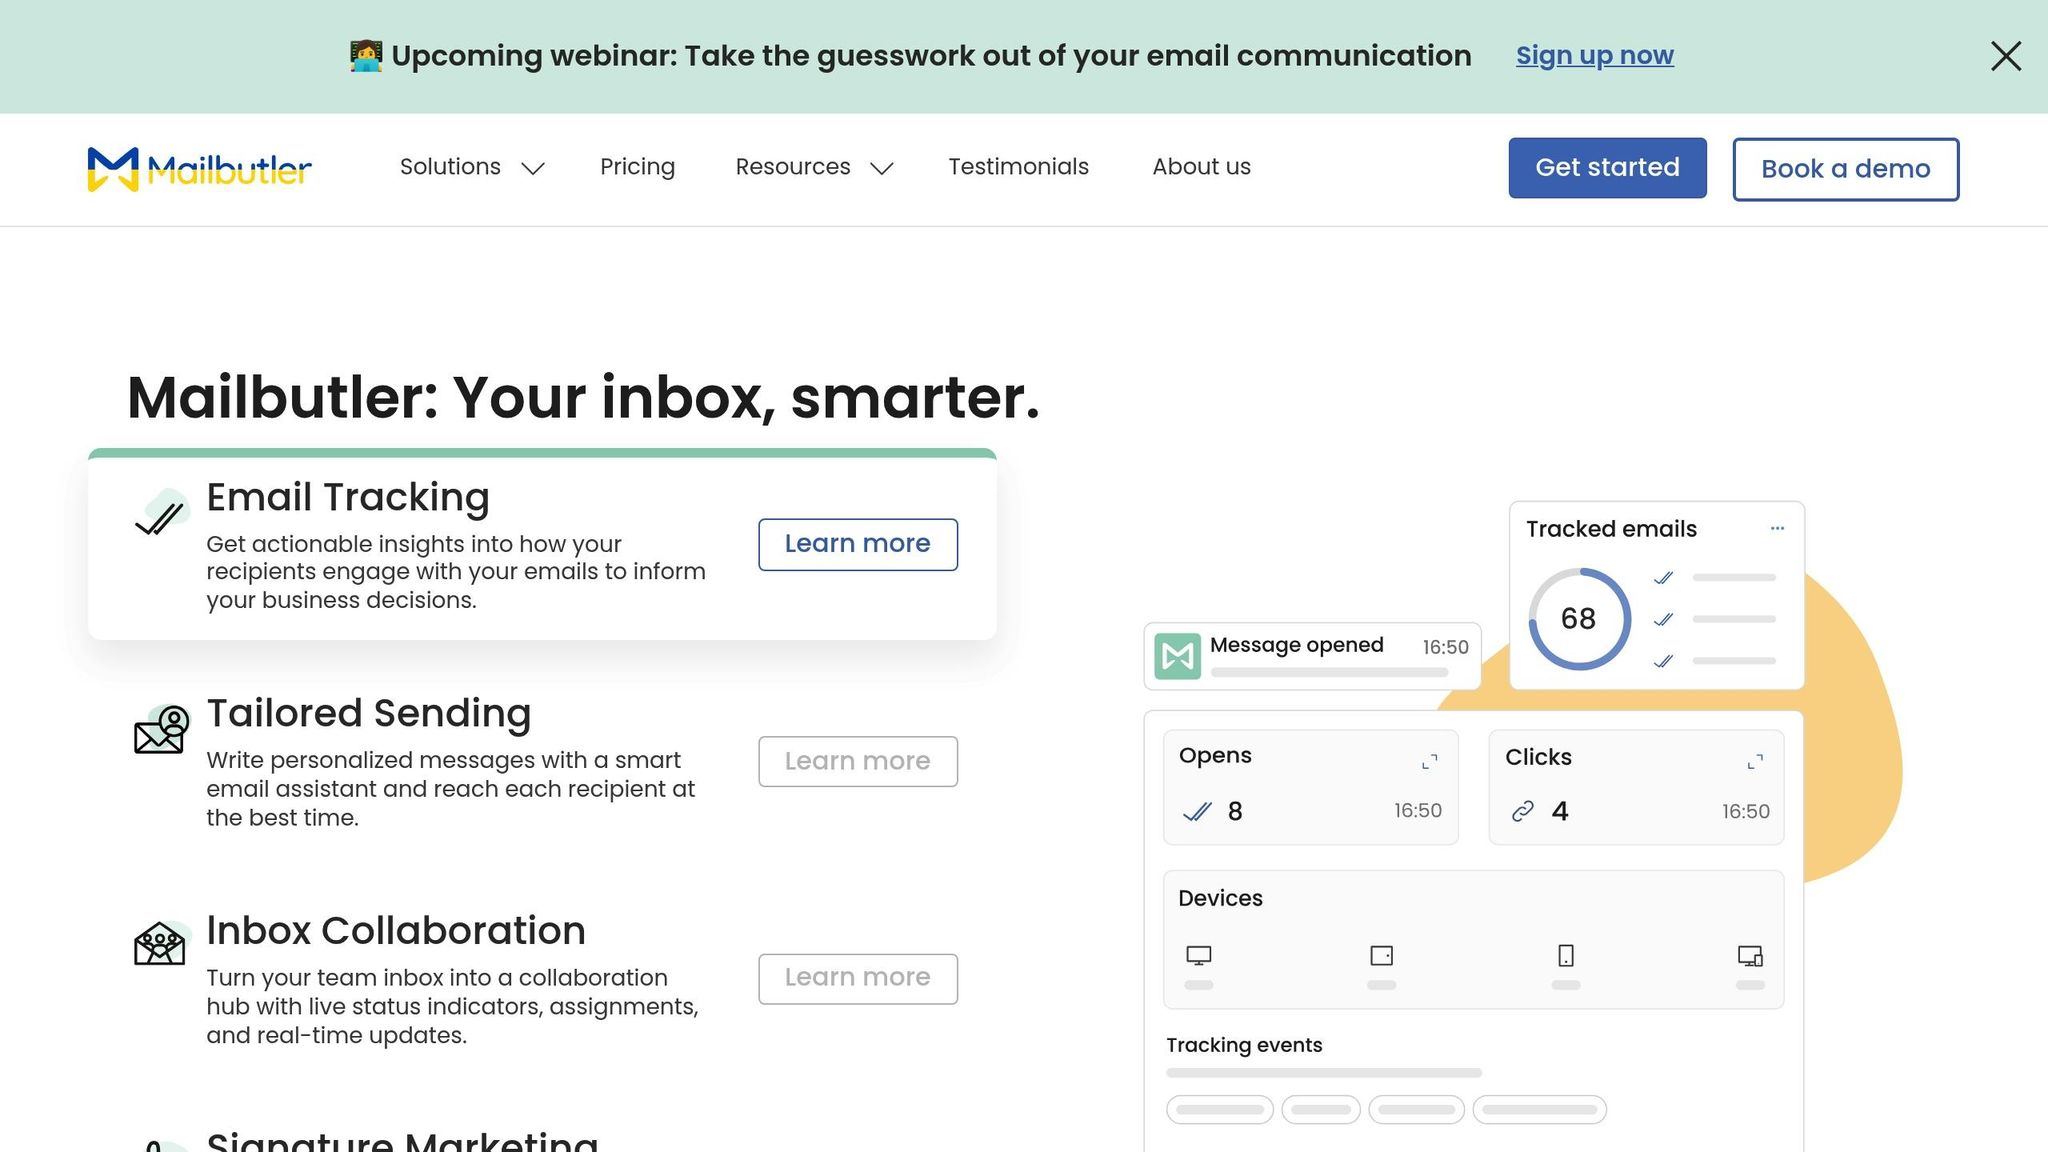Open the Tracked emails options menu
Viewport: 2048px width, 1152px height.
coord(1777,528)
